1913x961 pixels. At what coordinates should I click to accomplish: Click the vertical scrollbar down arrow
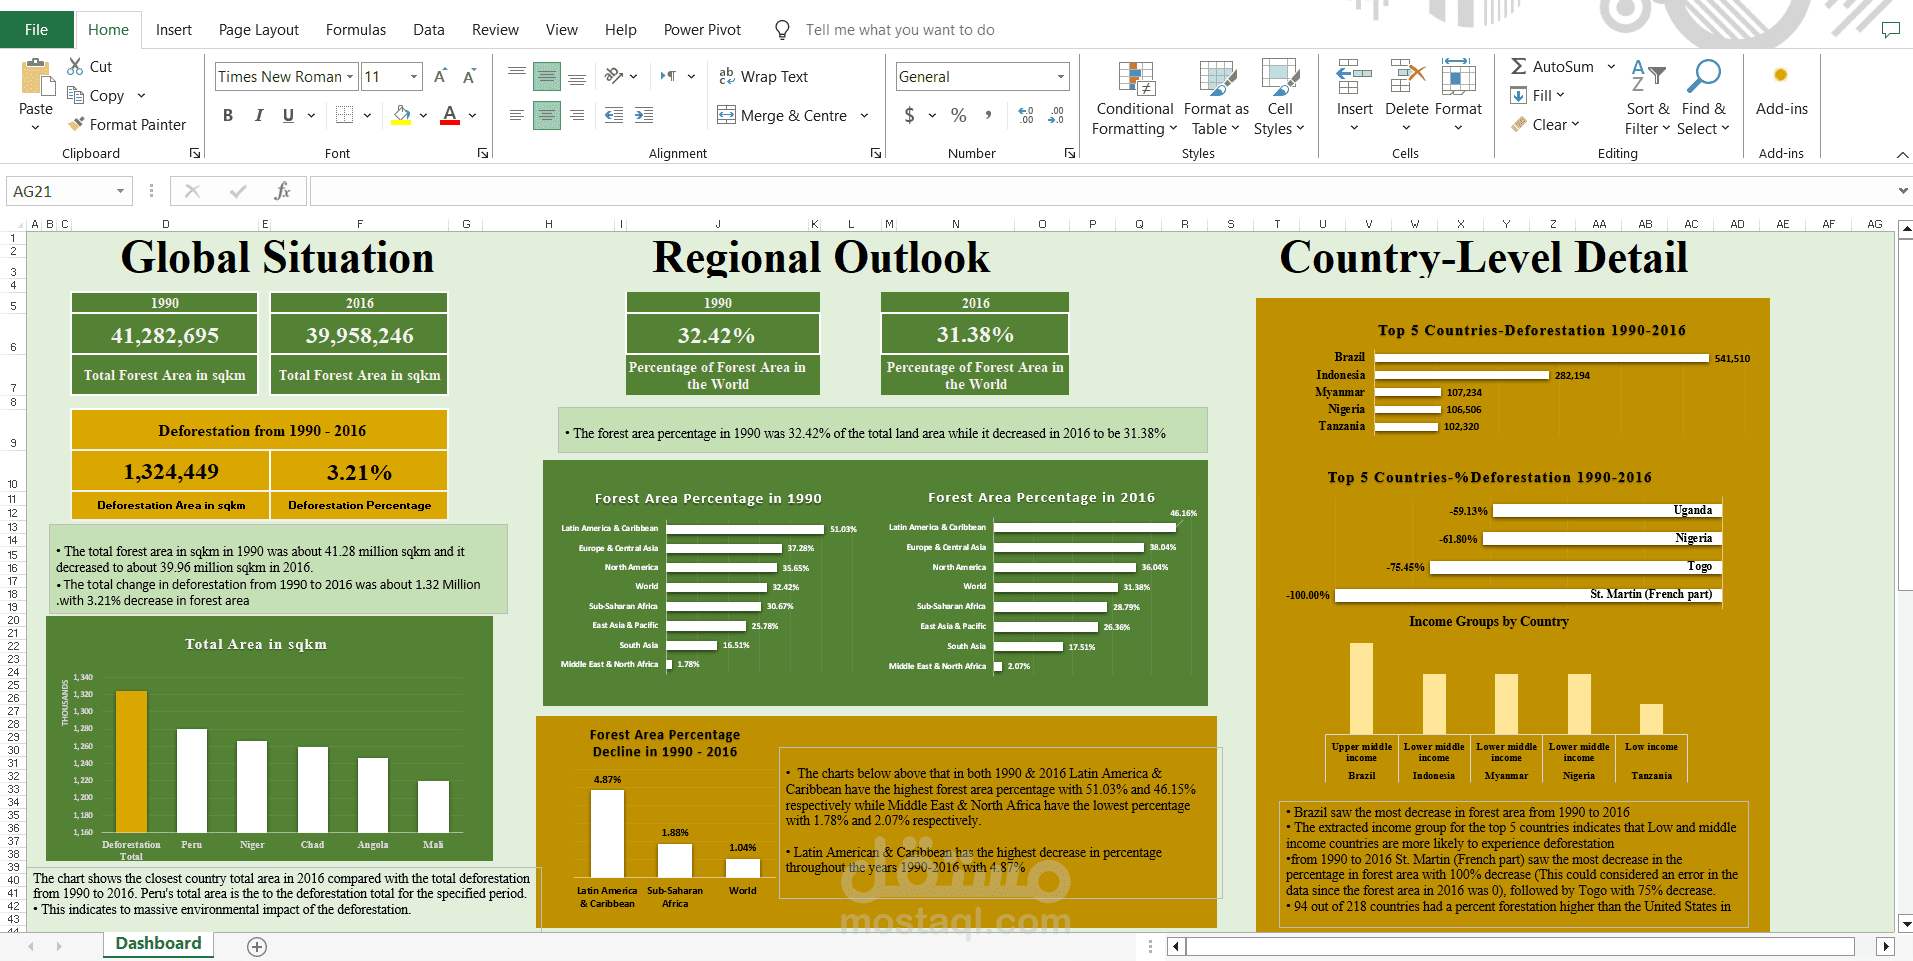[x=1906, y=924]
